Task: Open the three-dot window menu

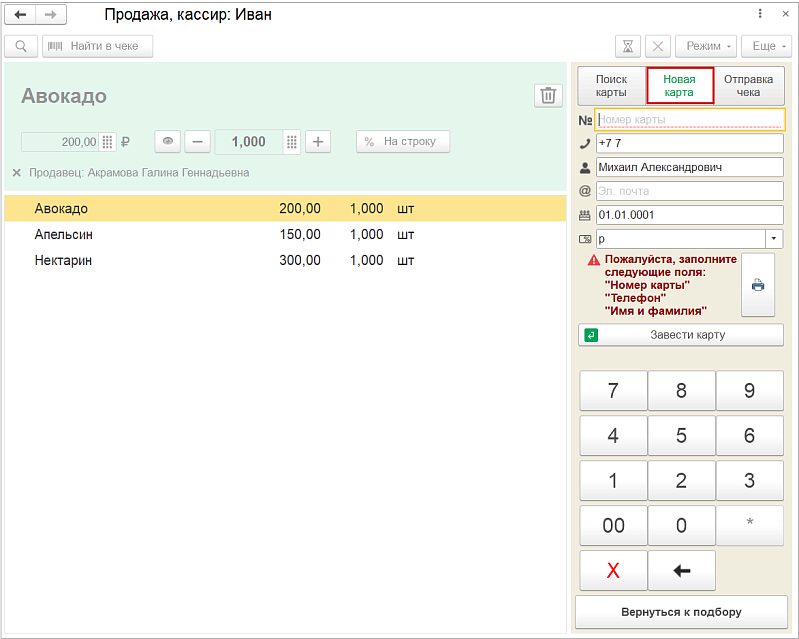Action: [760, 14]
